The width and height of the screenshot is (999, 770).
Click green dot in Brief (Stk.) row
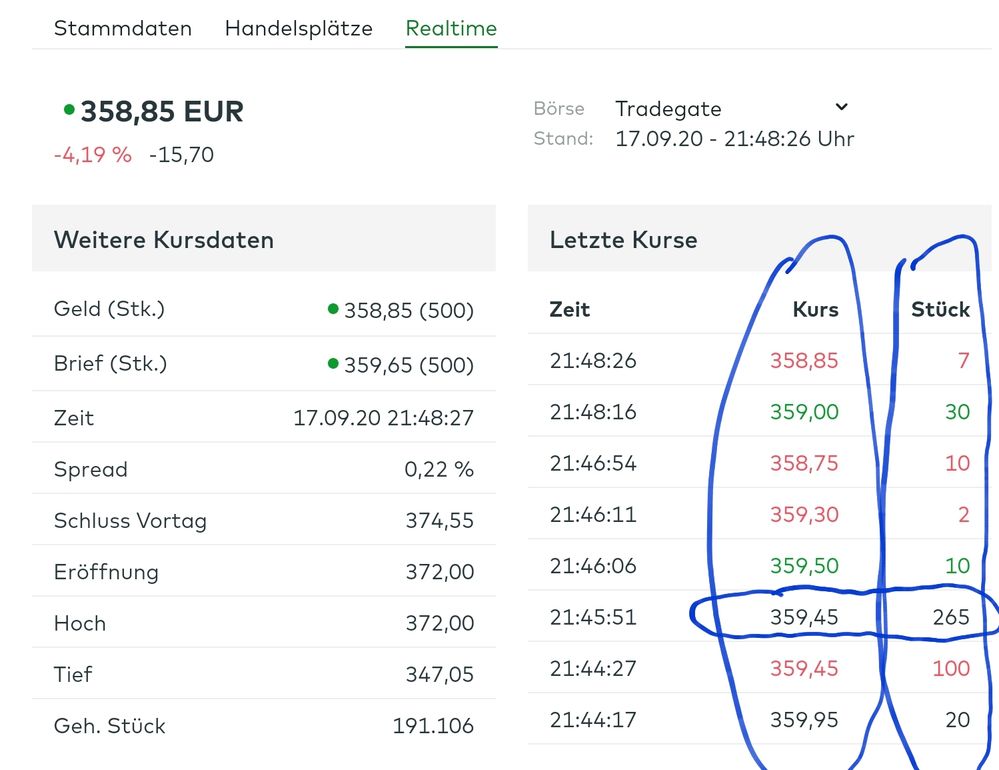click(x=333, y=364)
